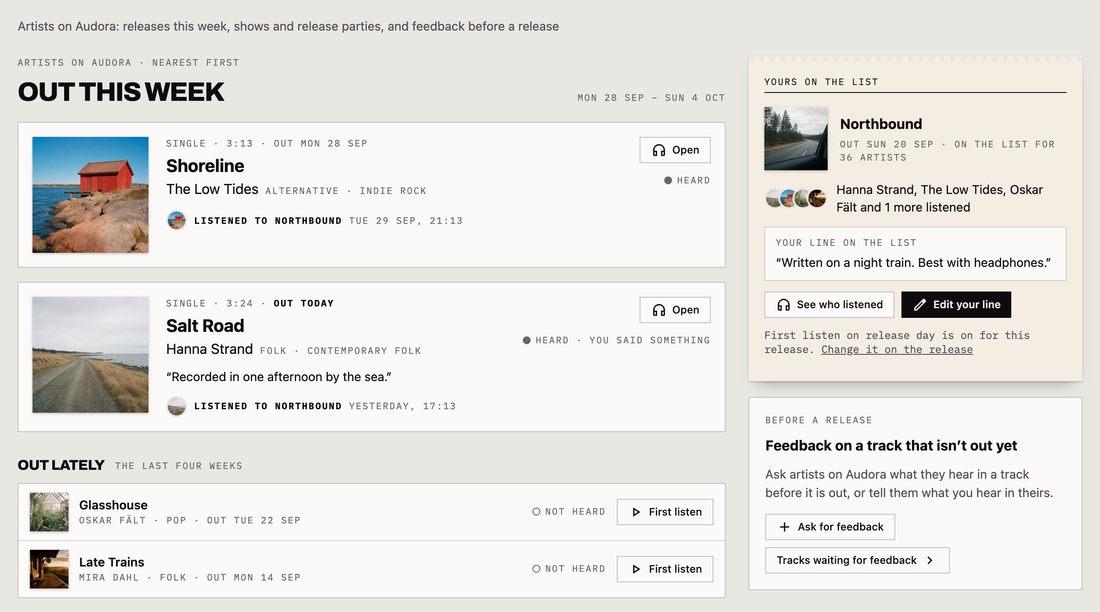1100x612 pixels.
Task: Click Folk · Contemporary Folk genre tags
Action: (340, 351)
